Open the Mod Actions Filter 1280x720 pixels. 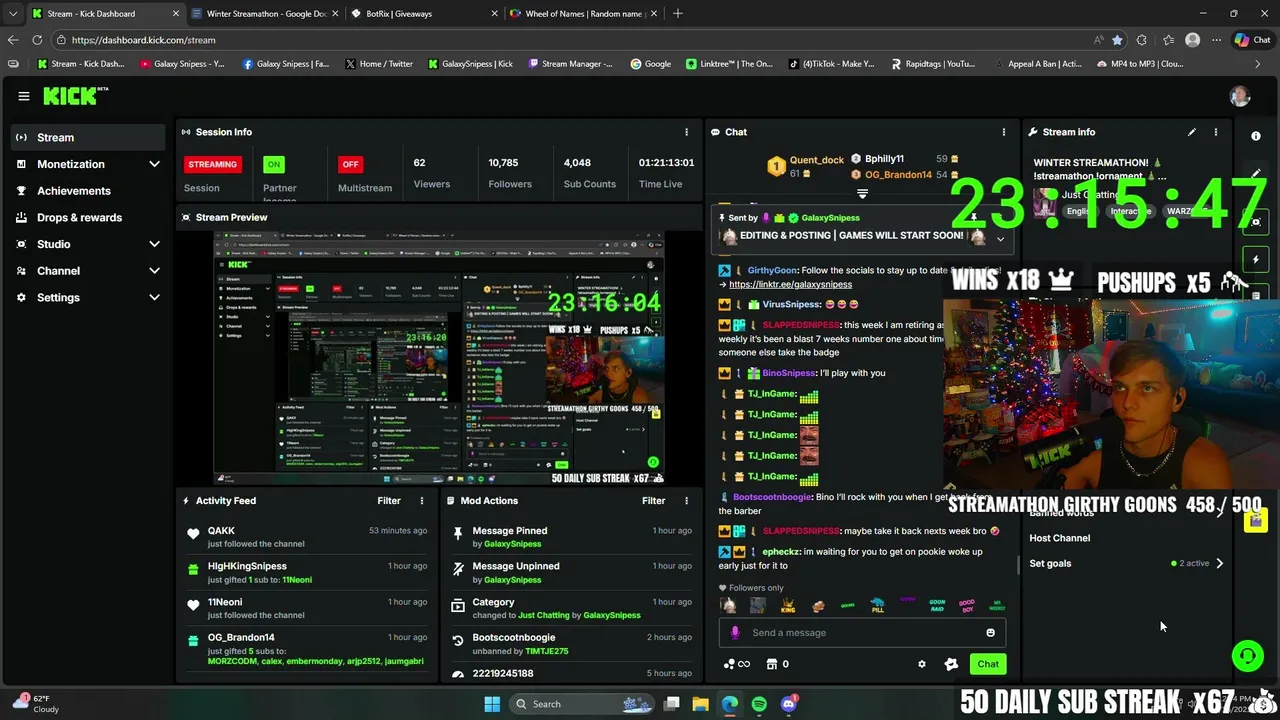653,501
